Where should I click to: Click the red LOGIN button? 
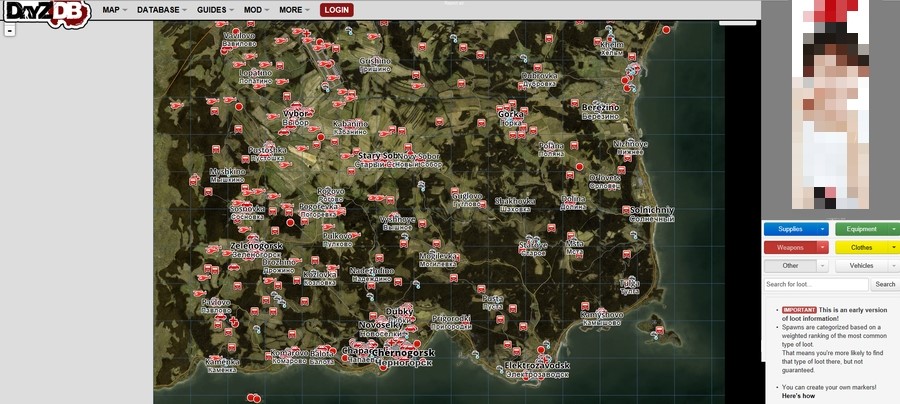tap(337, 9)
